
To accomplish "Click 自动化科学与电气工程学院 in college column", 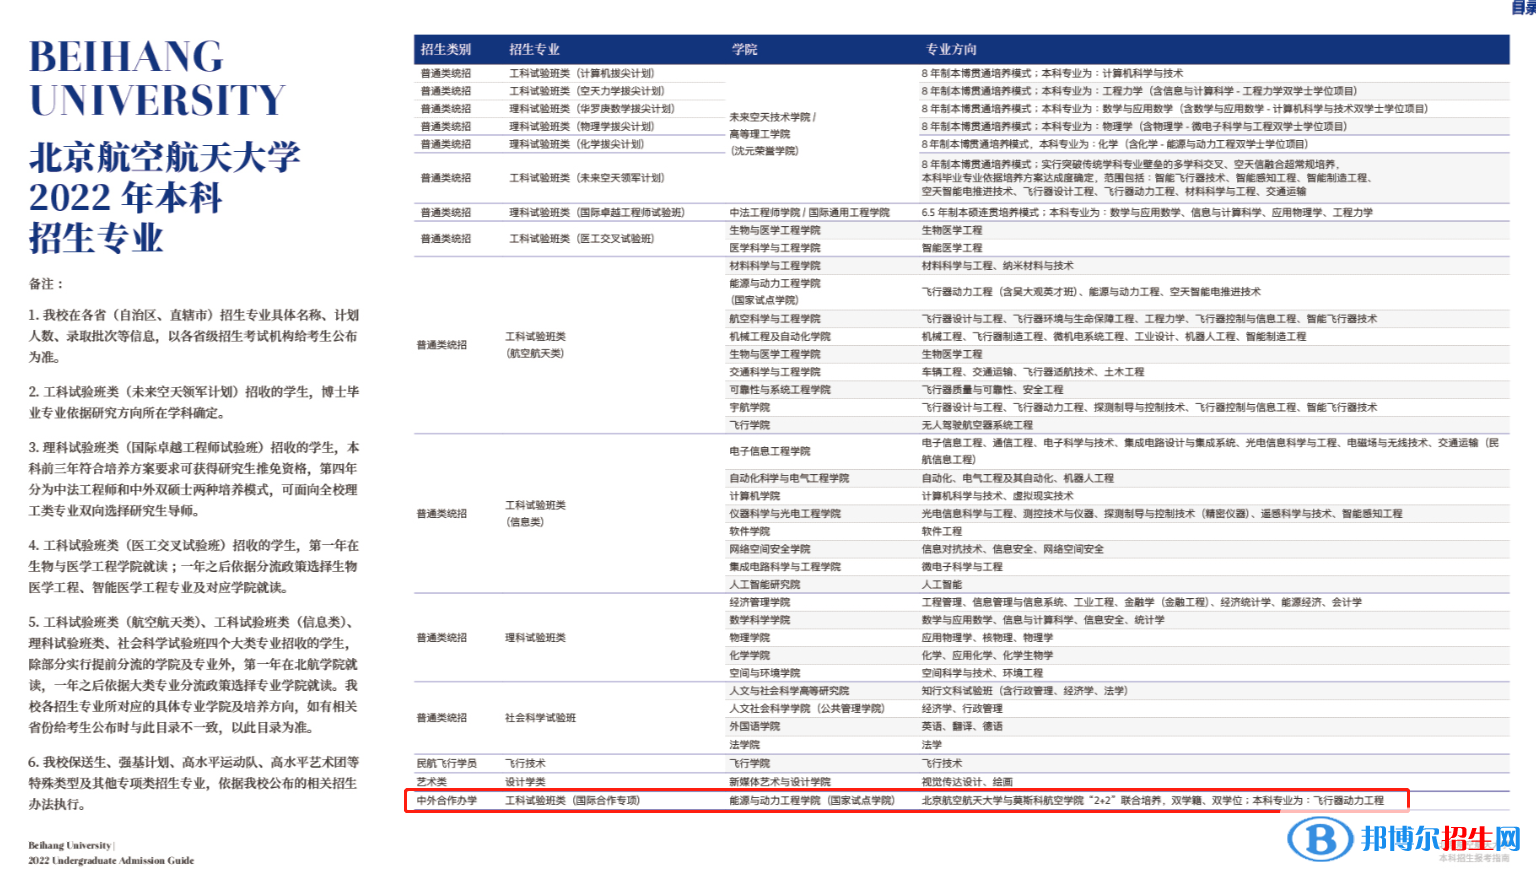I will (x=789, y=478).
